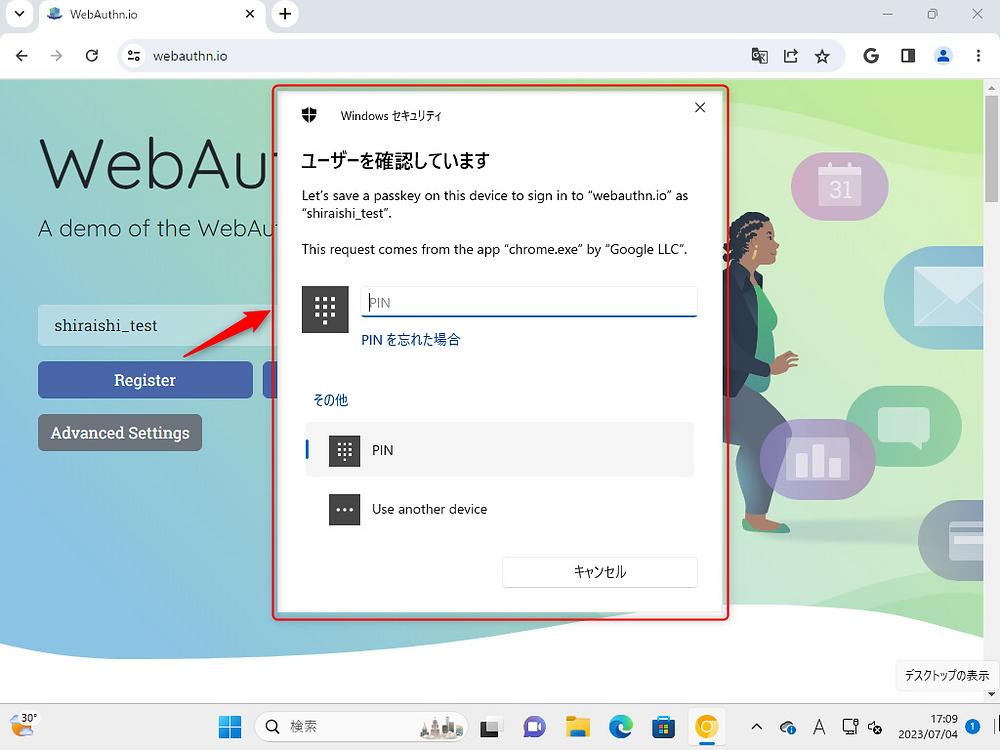Launch Microsoft Edge from the taskbar
1000x750 pixels.
(x=621, y=726)
